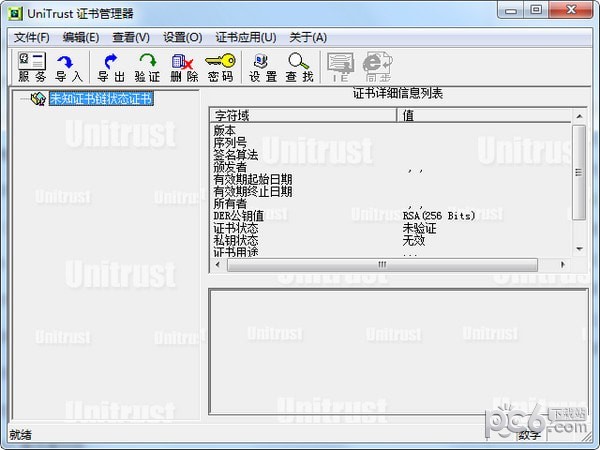This screenshot has height=450, width=600.
Task: Click the 验证 (Verify) toolbar icon
Action: (147, 67)
